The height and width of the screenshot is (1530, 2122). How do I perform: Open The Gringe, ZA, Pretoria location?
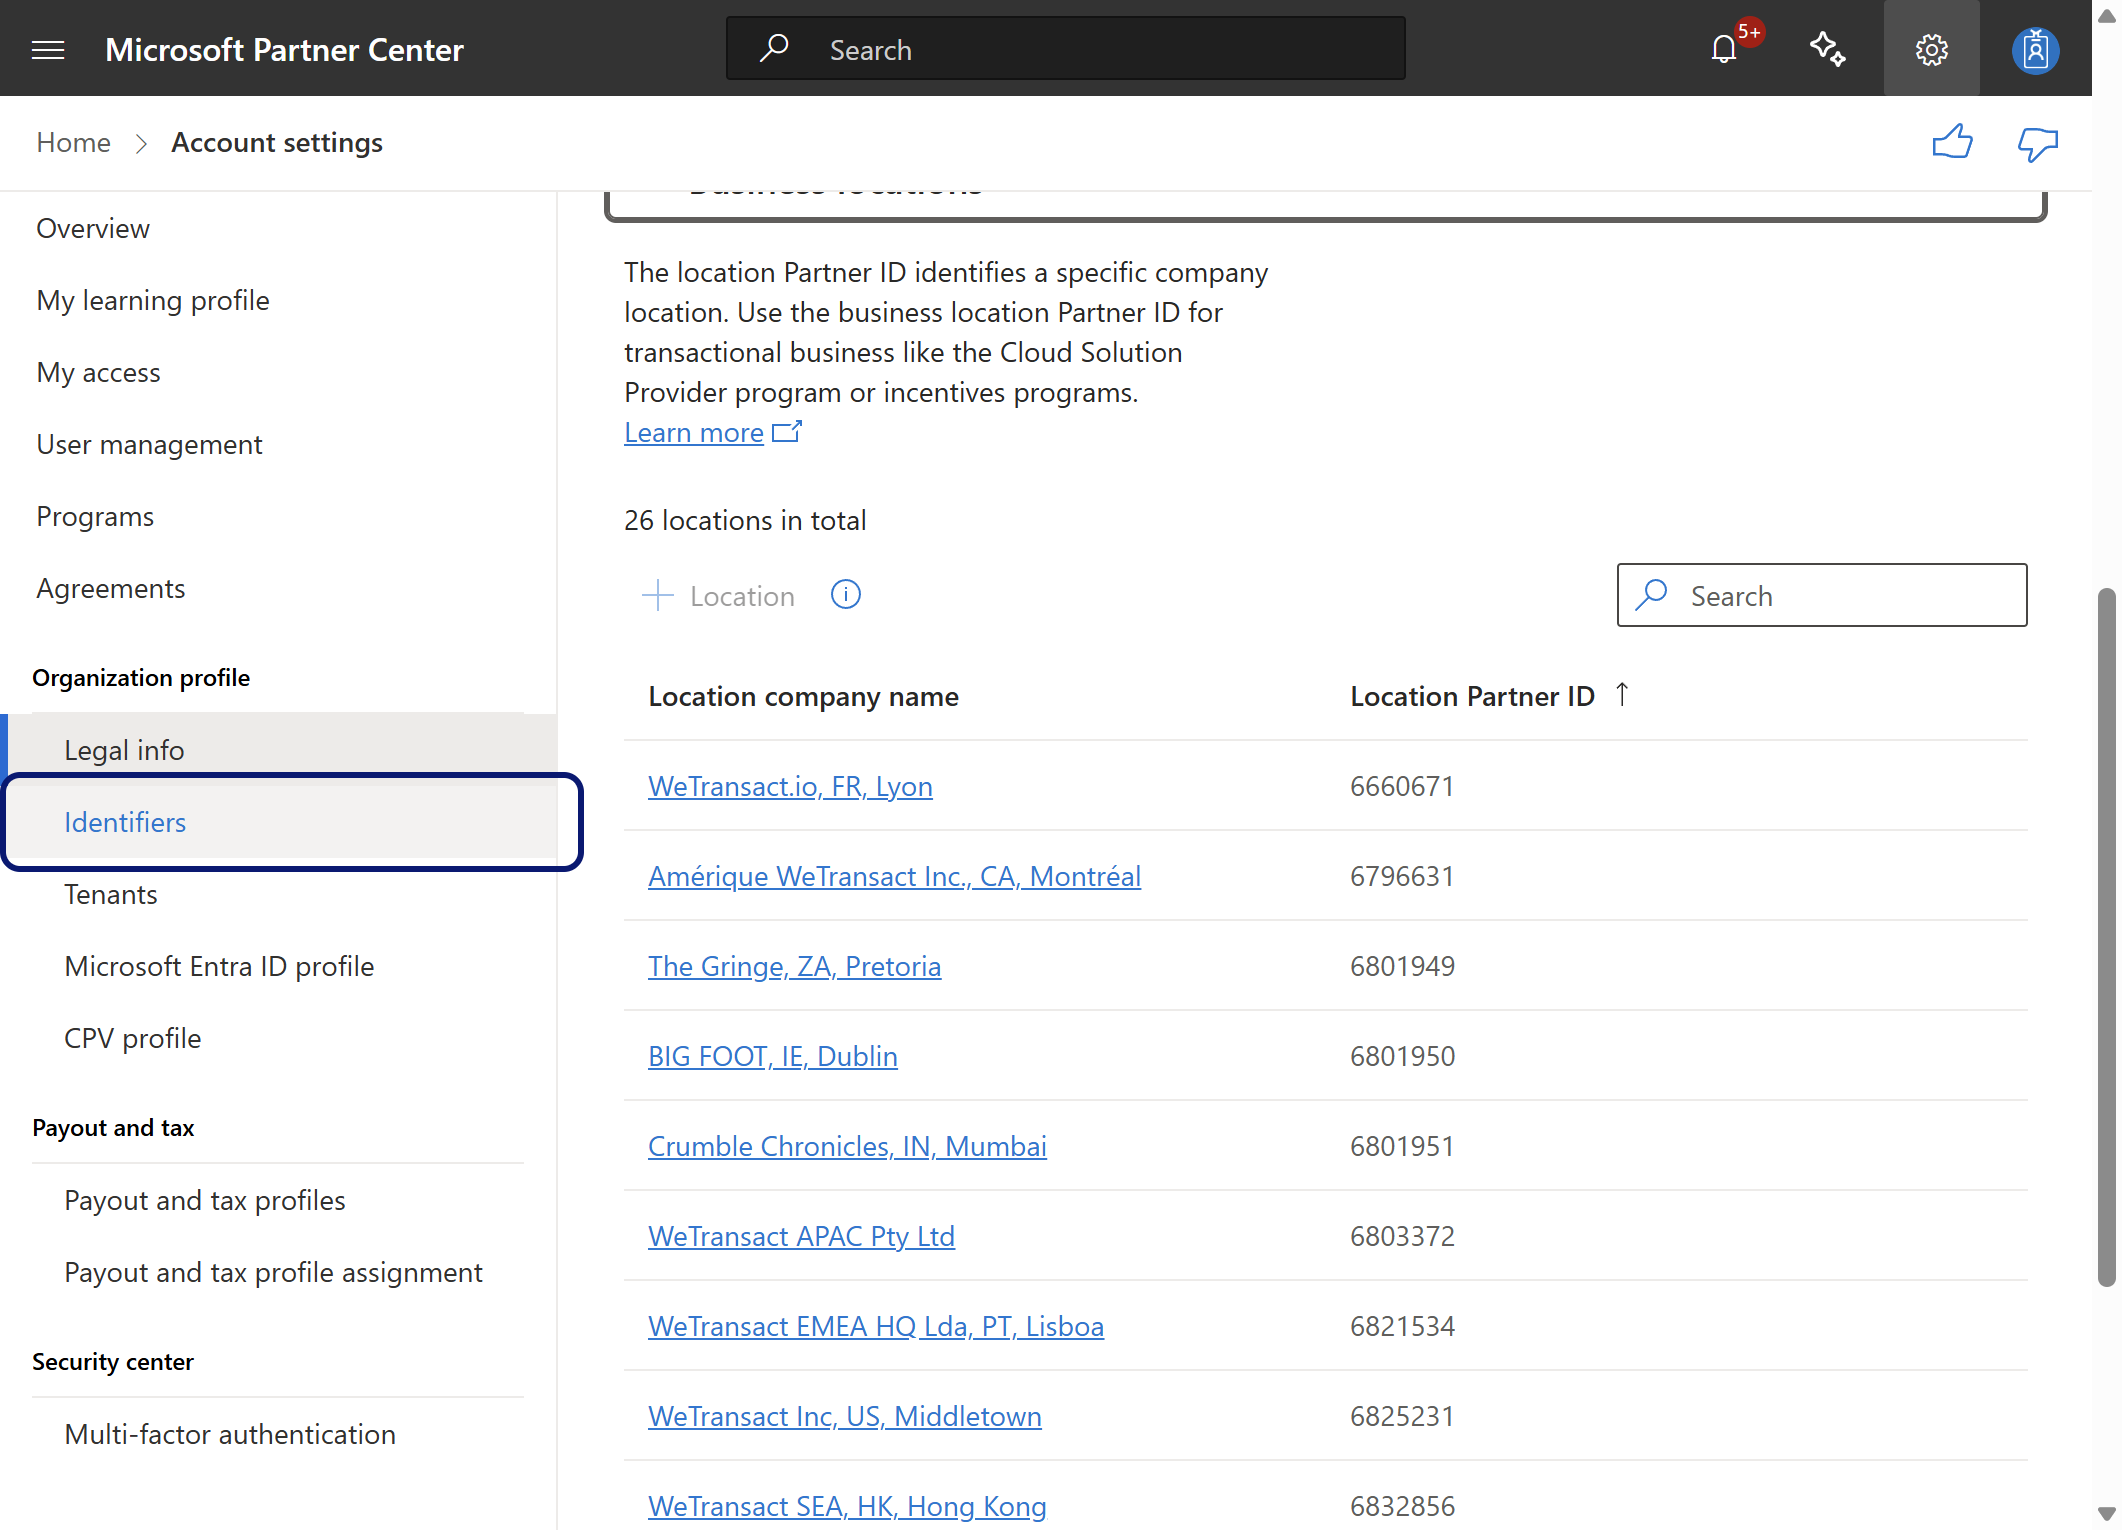(x=794, y=966)
